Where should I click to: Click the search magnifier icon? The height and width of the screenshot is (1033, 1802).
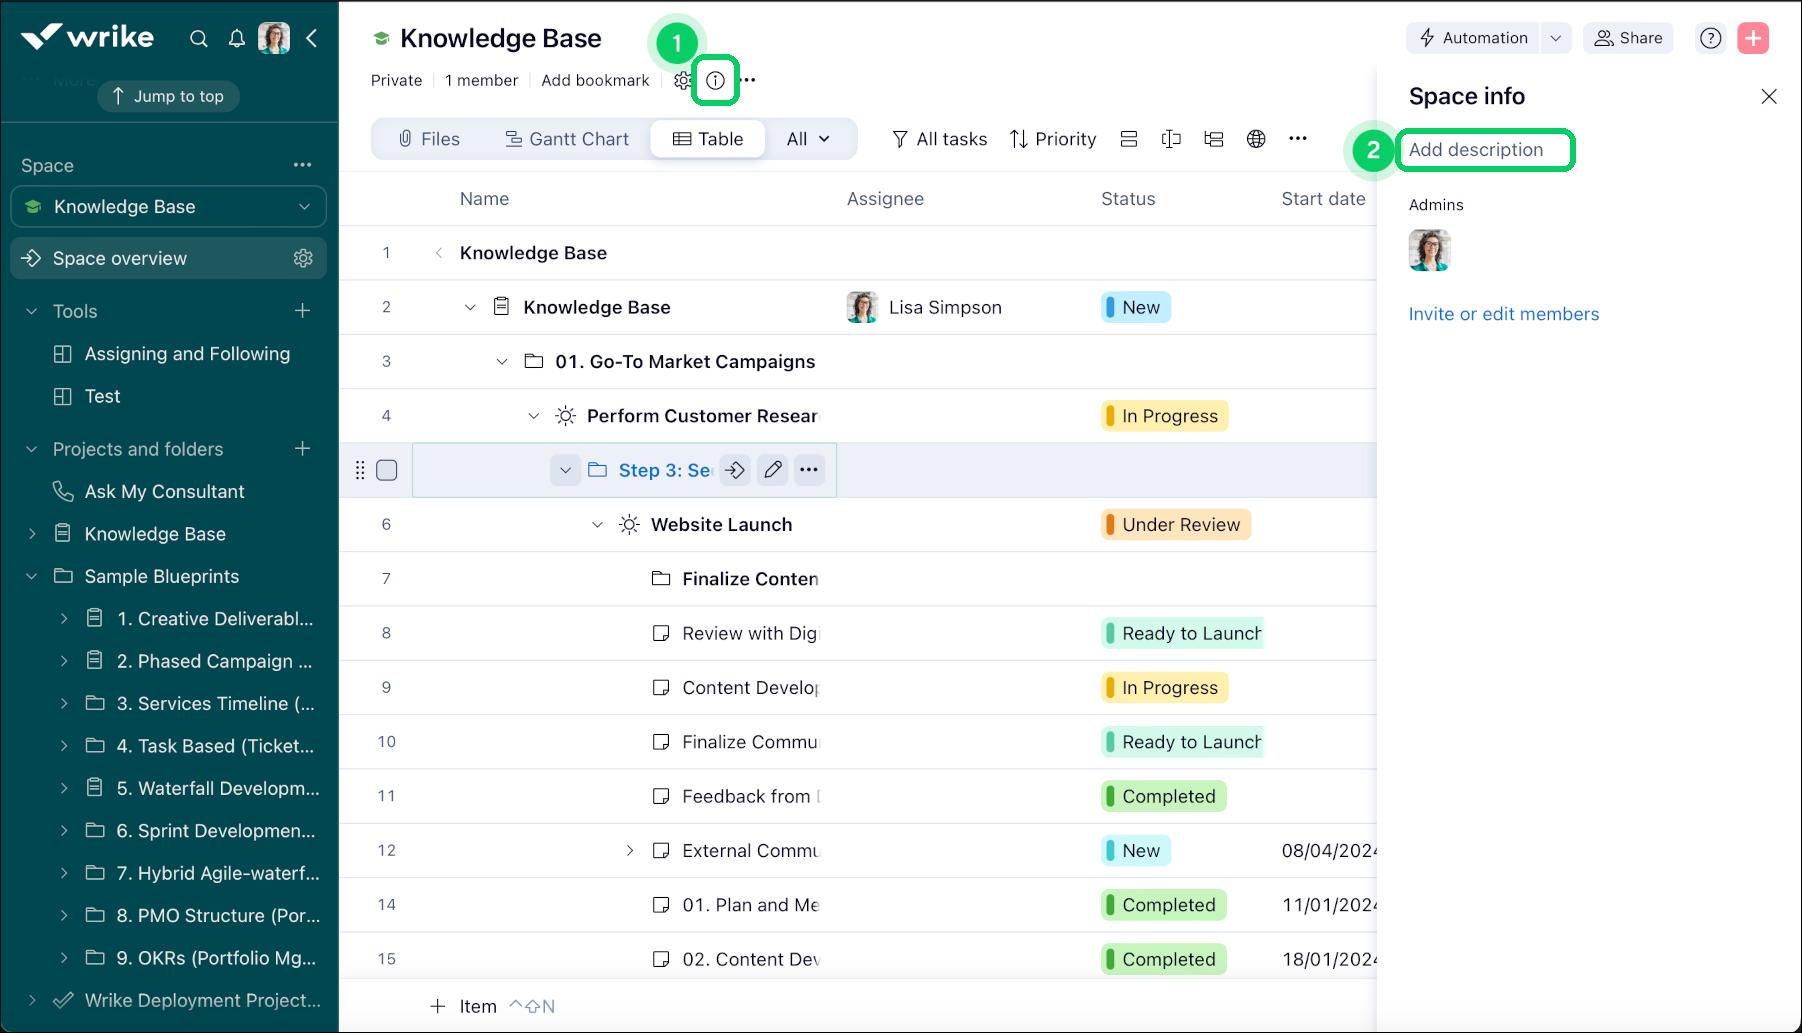(x=199, y=39)
